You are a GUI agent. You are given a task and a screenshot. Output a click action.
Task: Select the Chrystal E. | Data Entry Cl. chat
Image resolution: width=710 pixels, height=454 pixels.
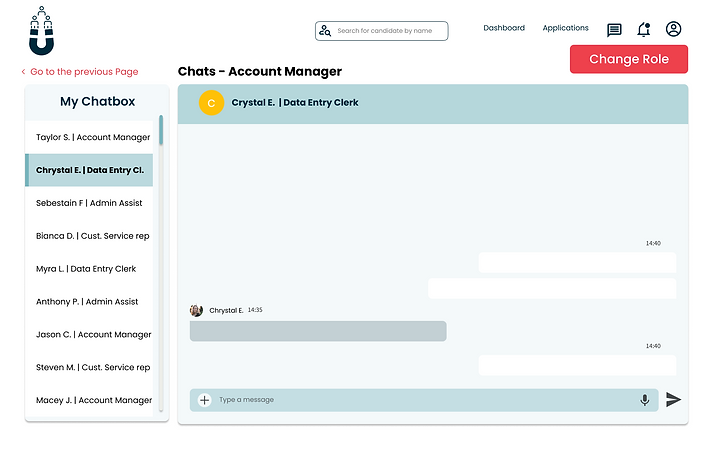click(x=89, y=170)
